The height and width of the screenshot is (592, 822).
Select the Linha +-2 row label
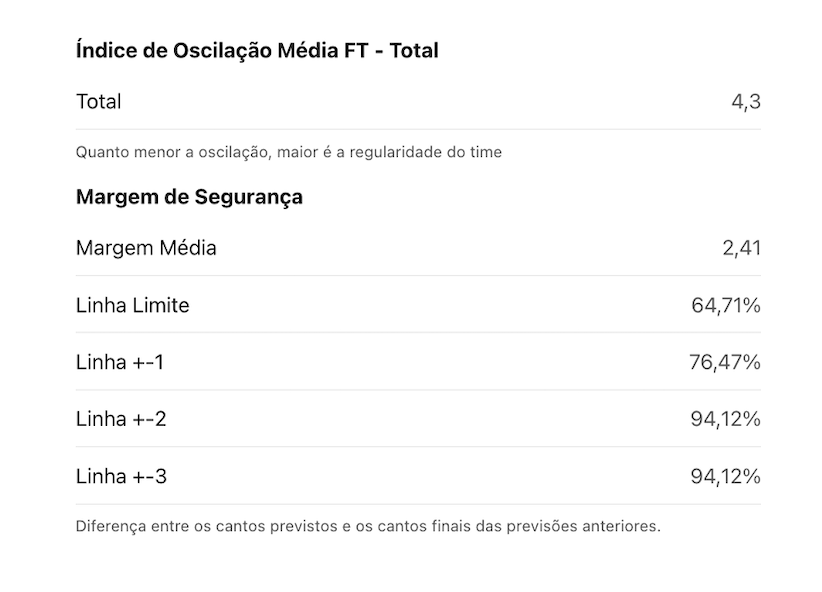point(121,419)
